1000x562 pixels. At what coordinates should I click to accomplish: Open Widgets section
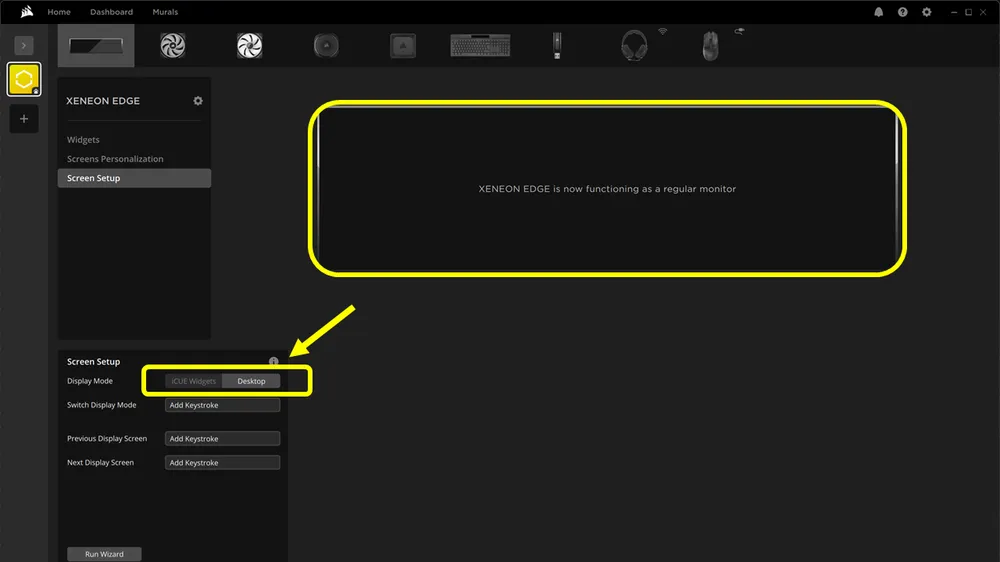pyautogui.click(x=83, y=140)
